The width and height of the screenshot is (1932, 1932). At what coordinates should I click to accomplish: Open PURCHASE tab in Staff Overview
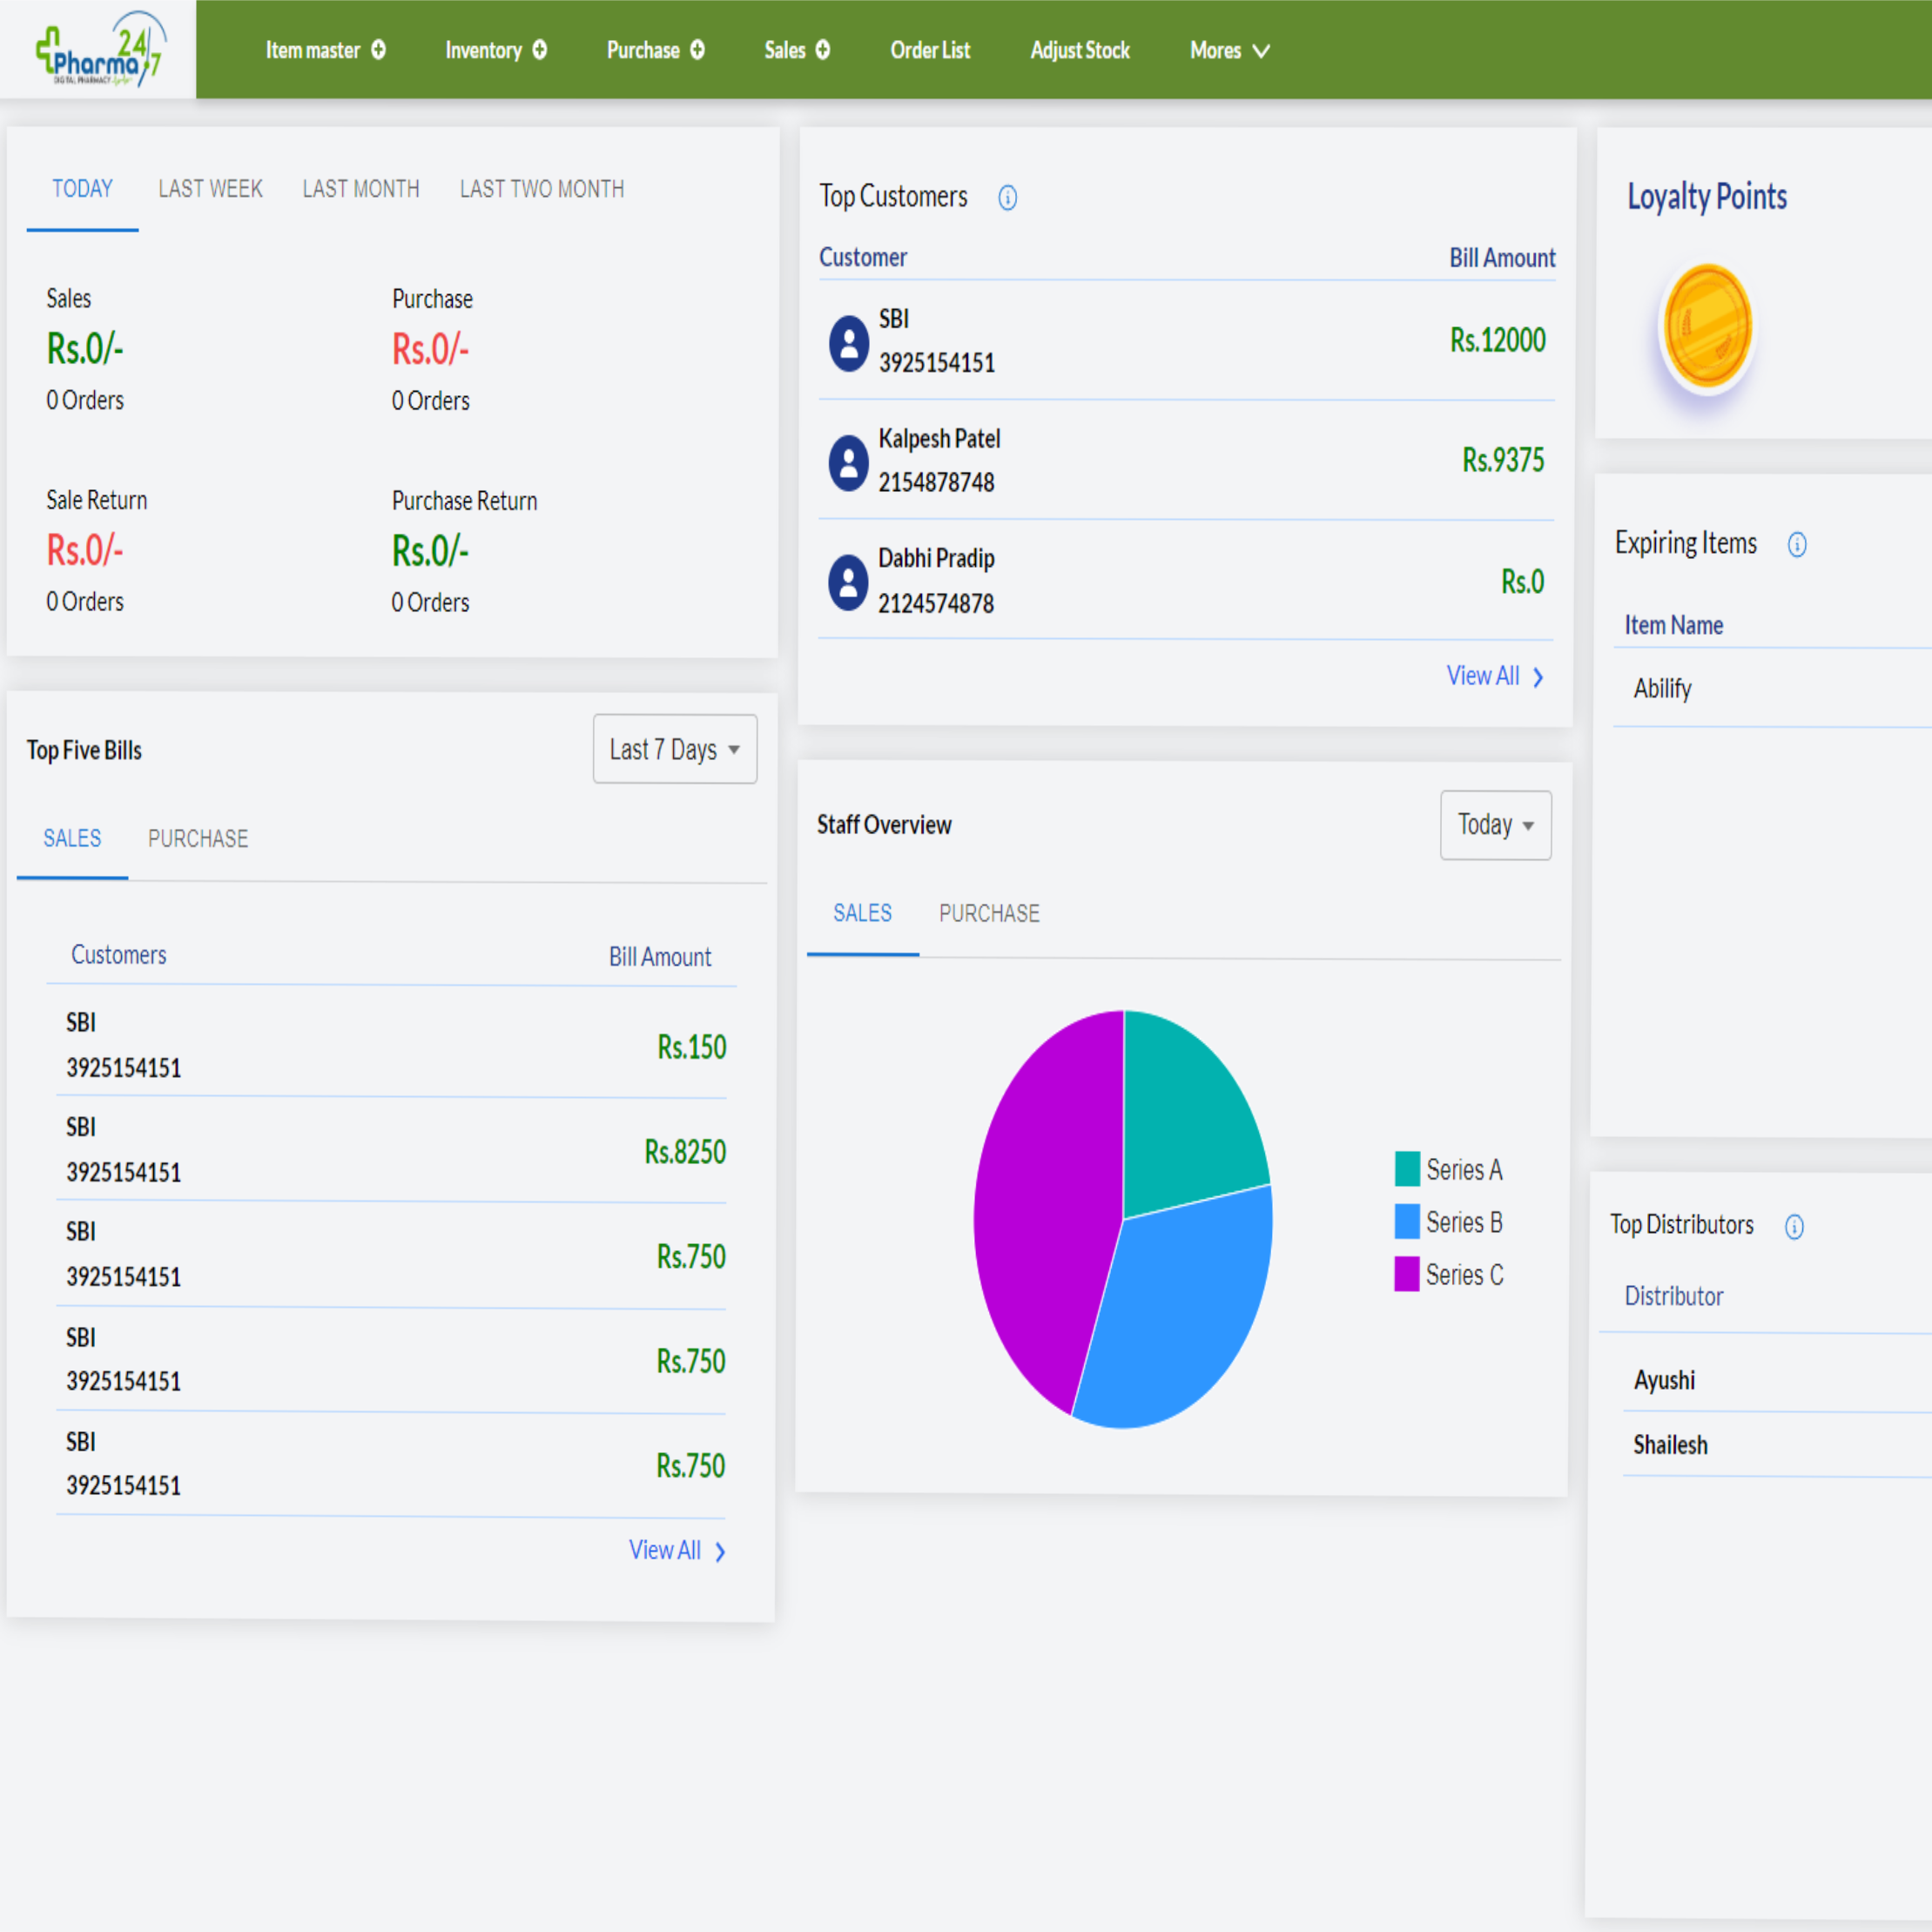989,913
